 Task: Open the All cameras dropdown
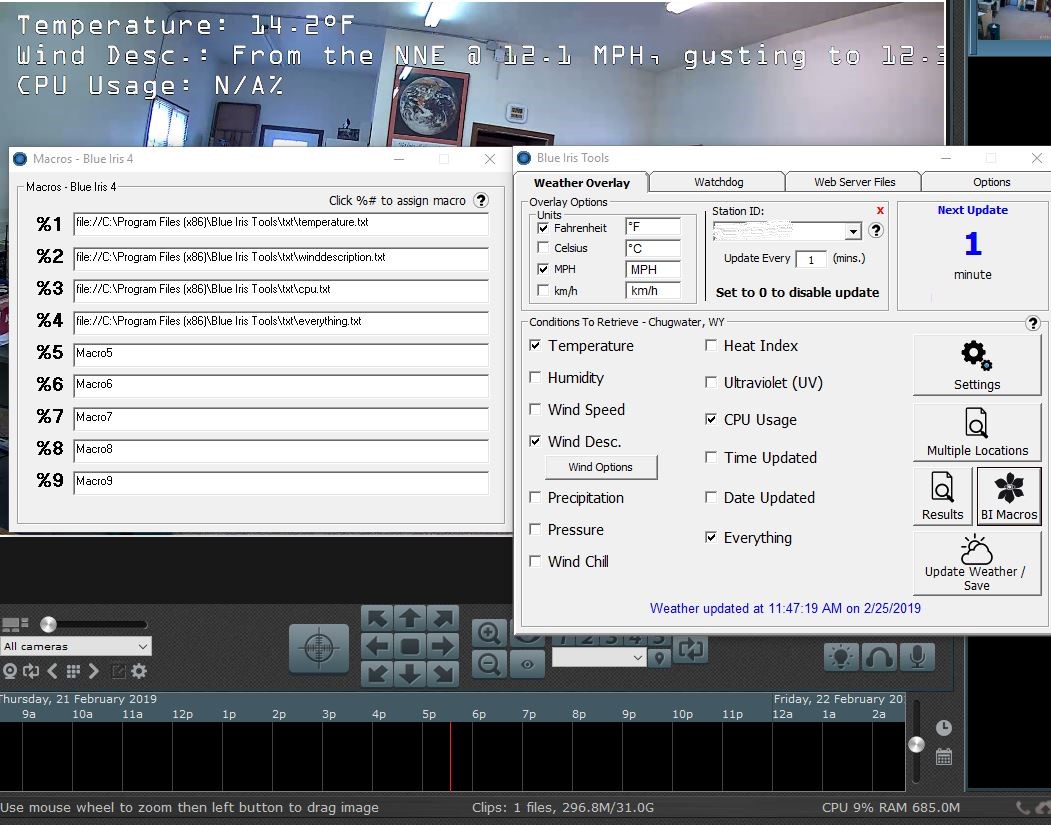click(x=76, y=646)
